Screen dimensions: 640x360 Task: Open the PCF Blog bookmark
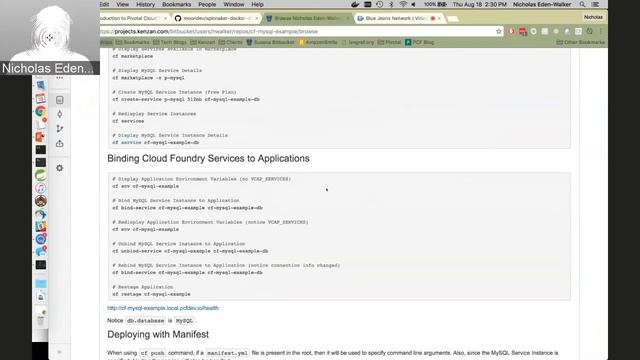point(420,42)
